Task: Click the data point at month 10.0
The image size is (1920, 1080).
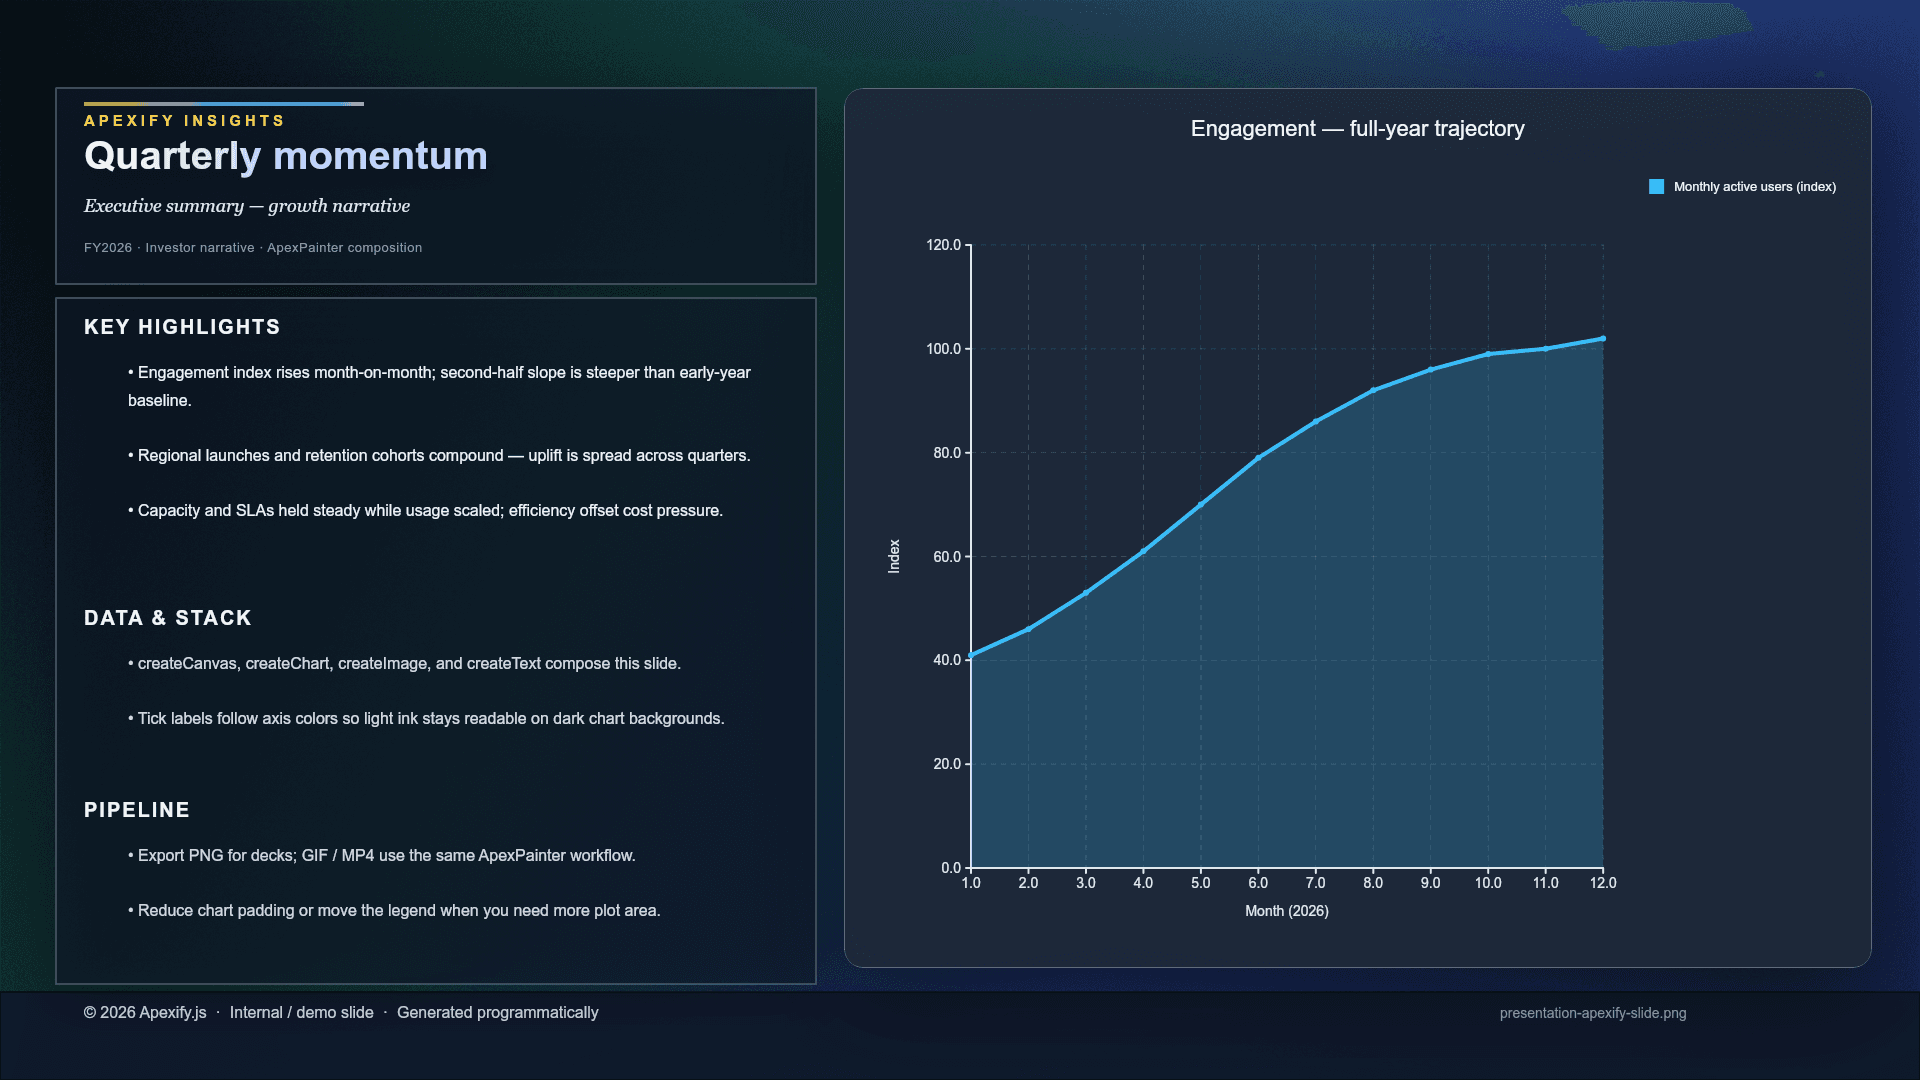Action: (x=1488, y=354)
